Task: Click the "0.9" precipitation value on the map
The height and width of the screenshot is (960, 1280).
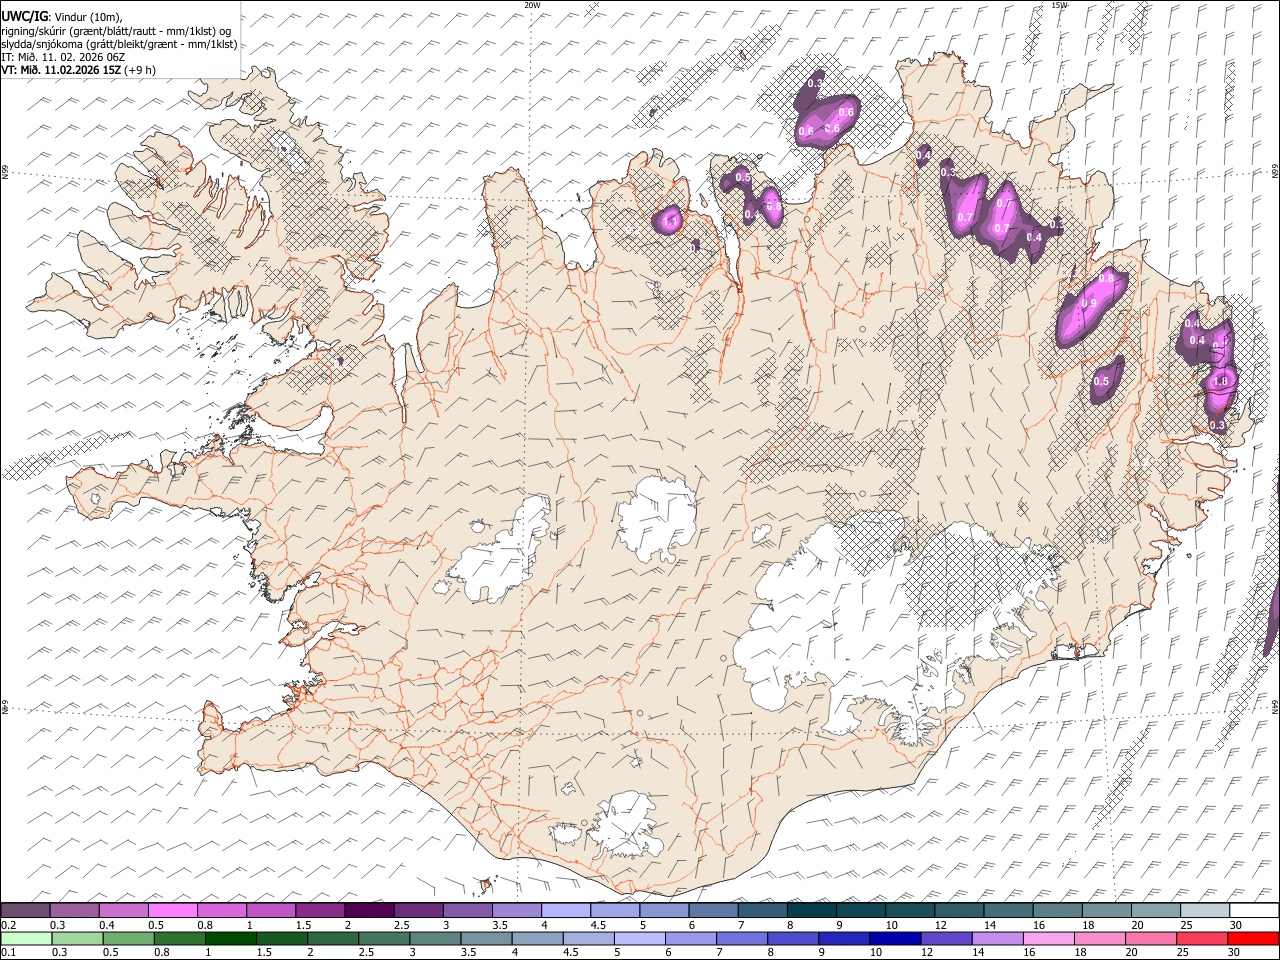Action: [x=1090, y=303]
